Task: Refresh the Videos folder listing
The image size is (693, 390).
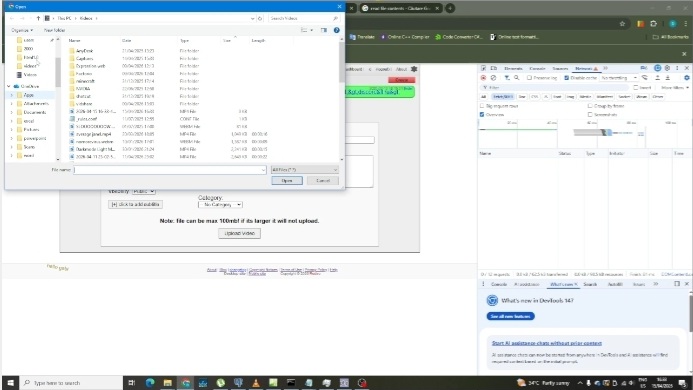Action: pos(260,18)
